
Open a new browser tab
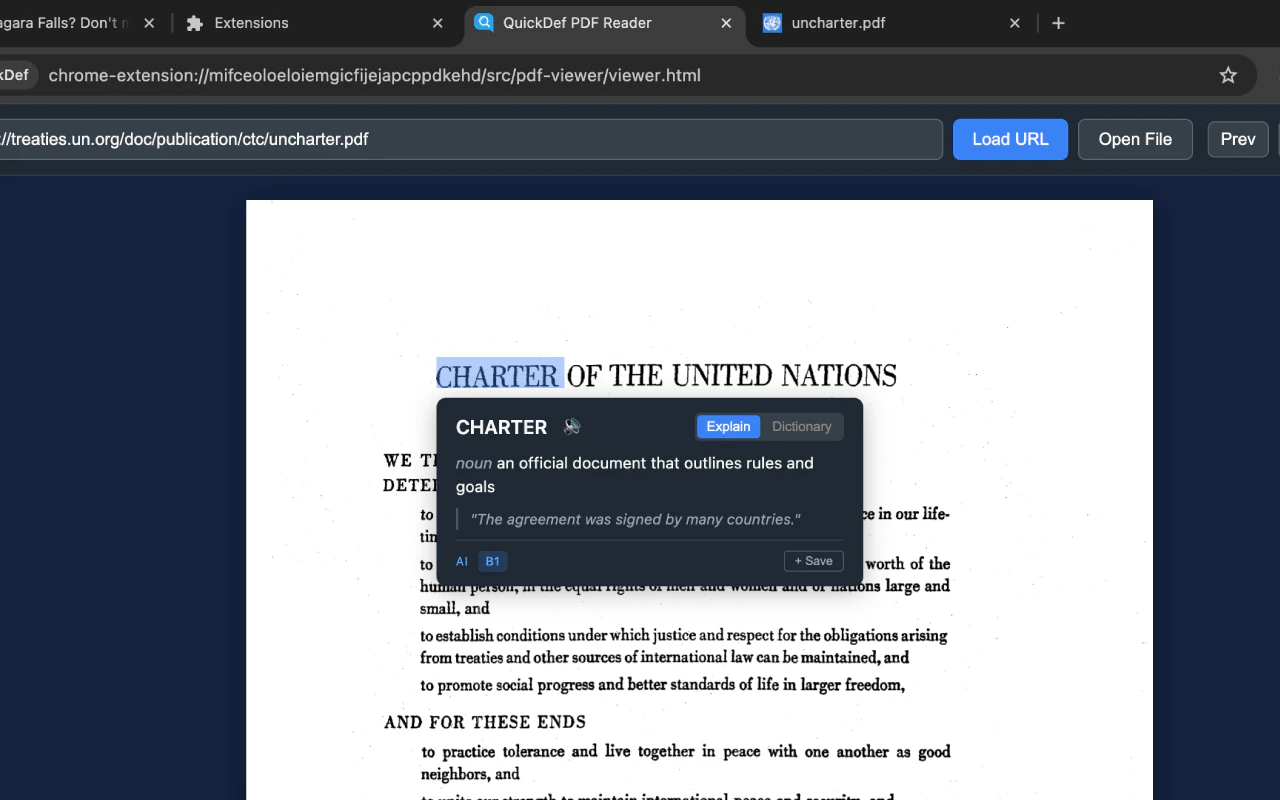click(1058, 23)
